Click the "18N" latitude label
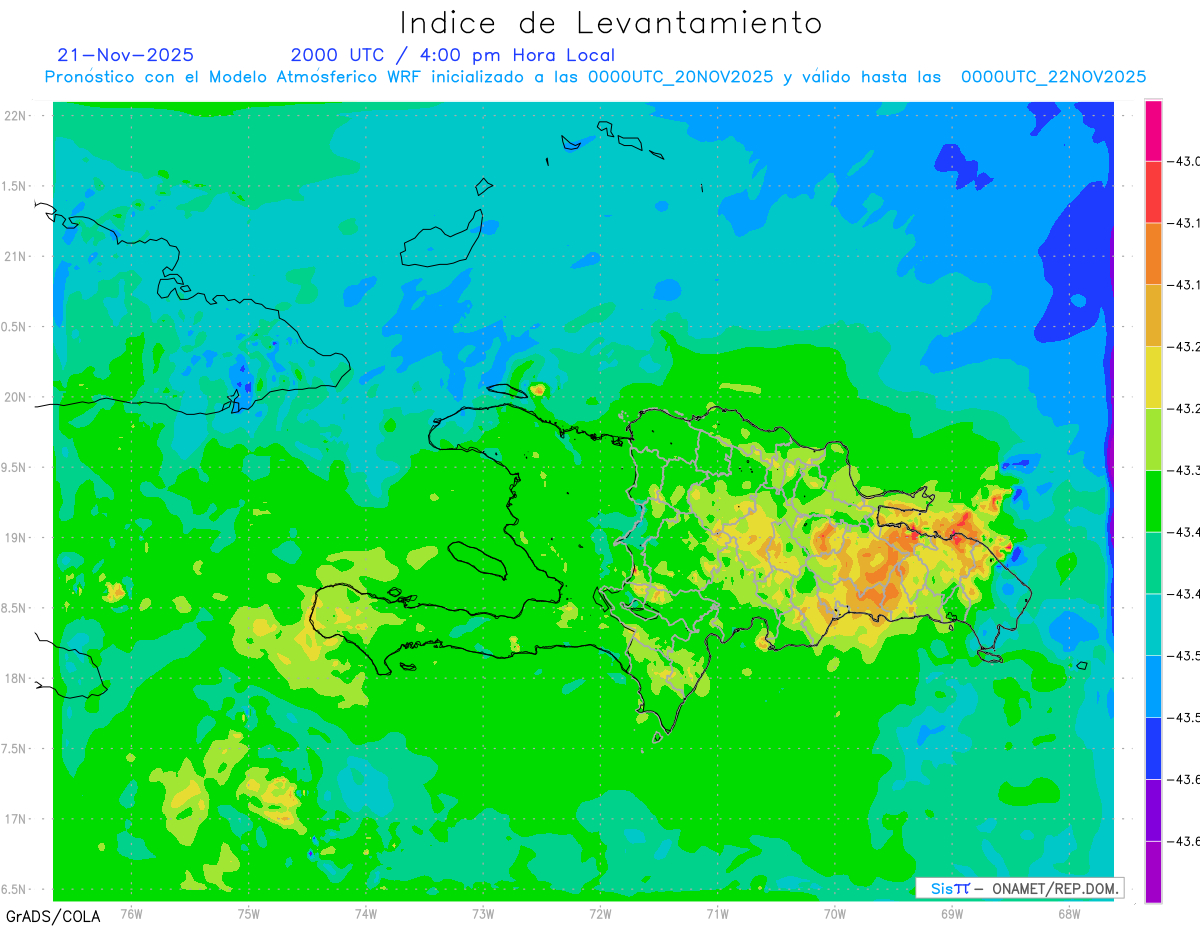Screen dimensions: 1200x927 (16, 679)
